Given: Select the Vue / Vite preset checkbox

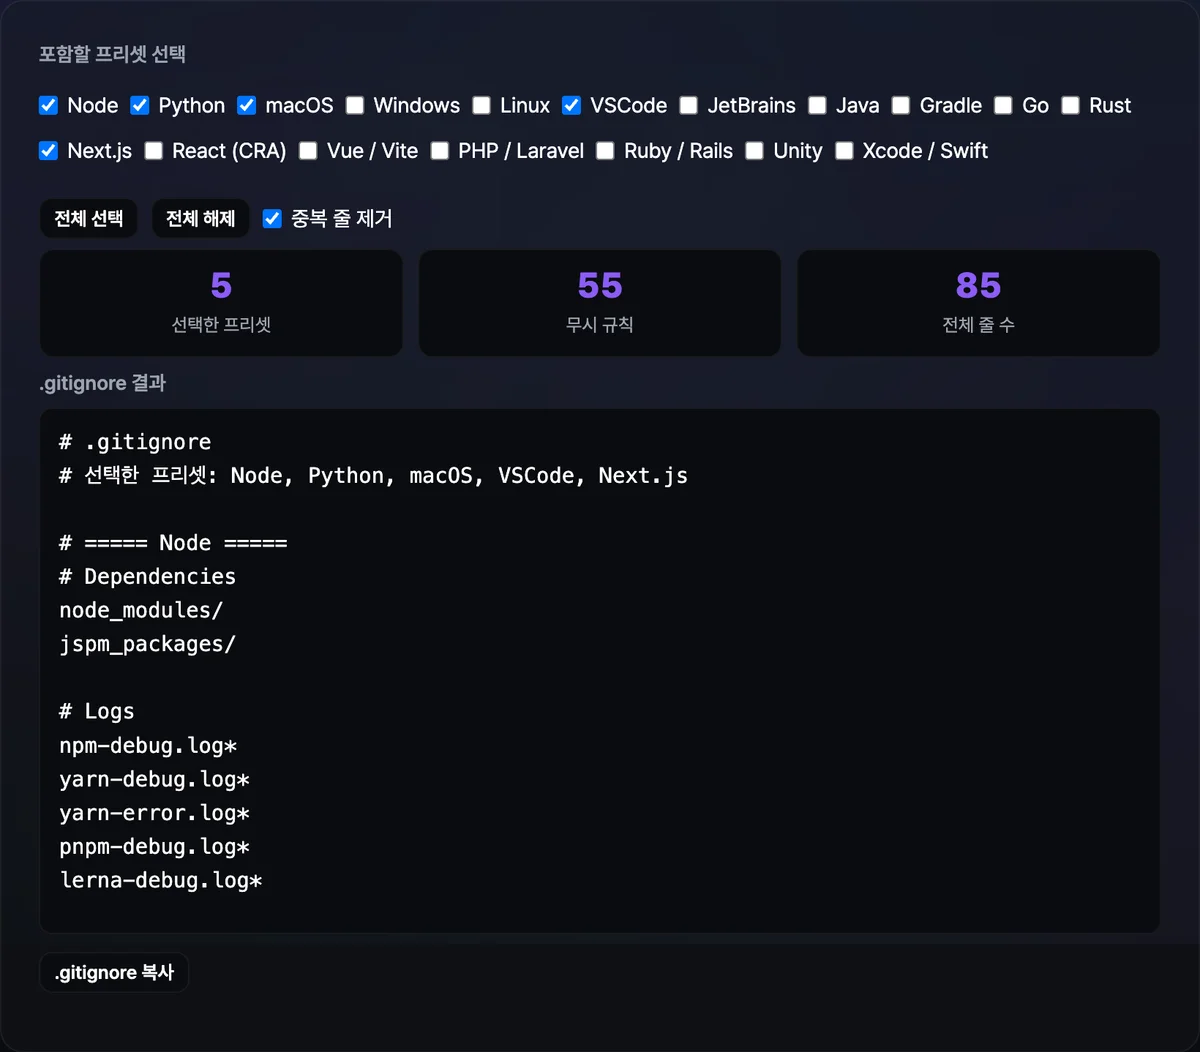Looking at the screenshot, I should pos(308,150).
